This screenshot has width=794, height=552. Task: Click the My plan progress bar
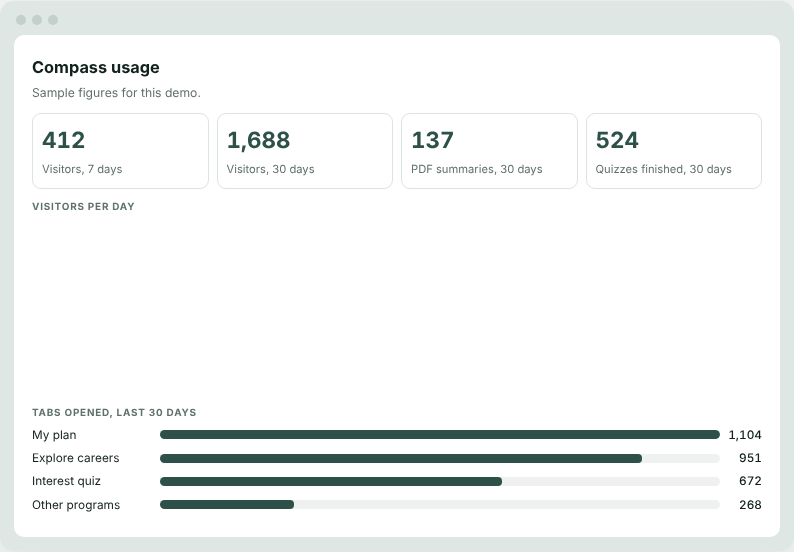point(440,435)
